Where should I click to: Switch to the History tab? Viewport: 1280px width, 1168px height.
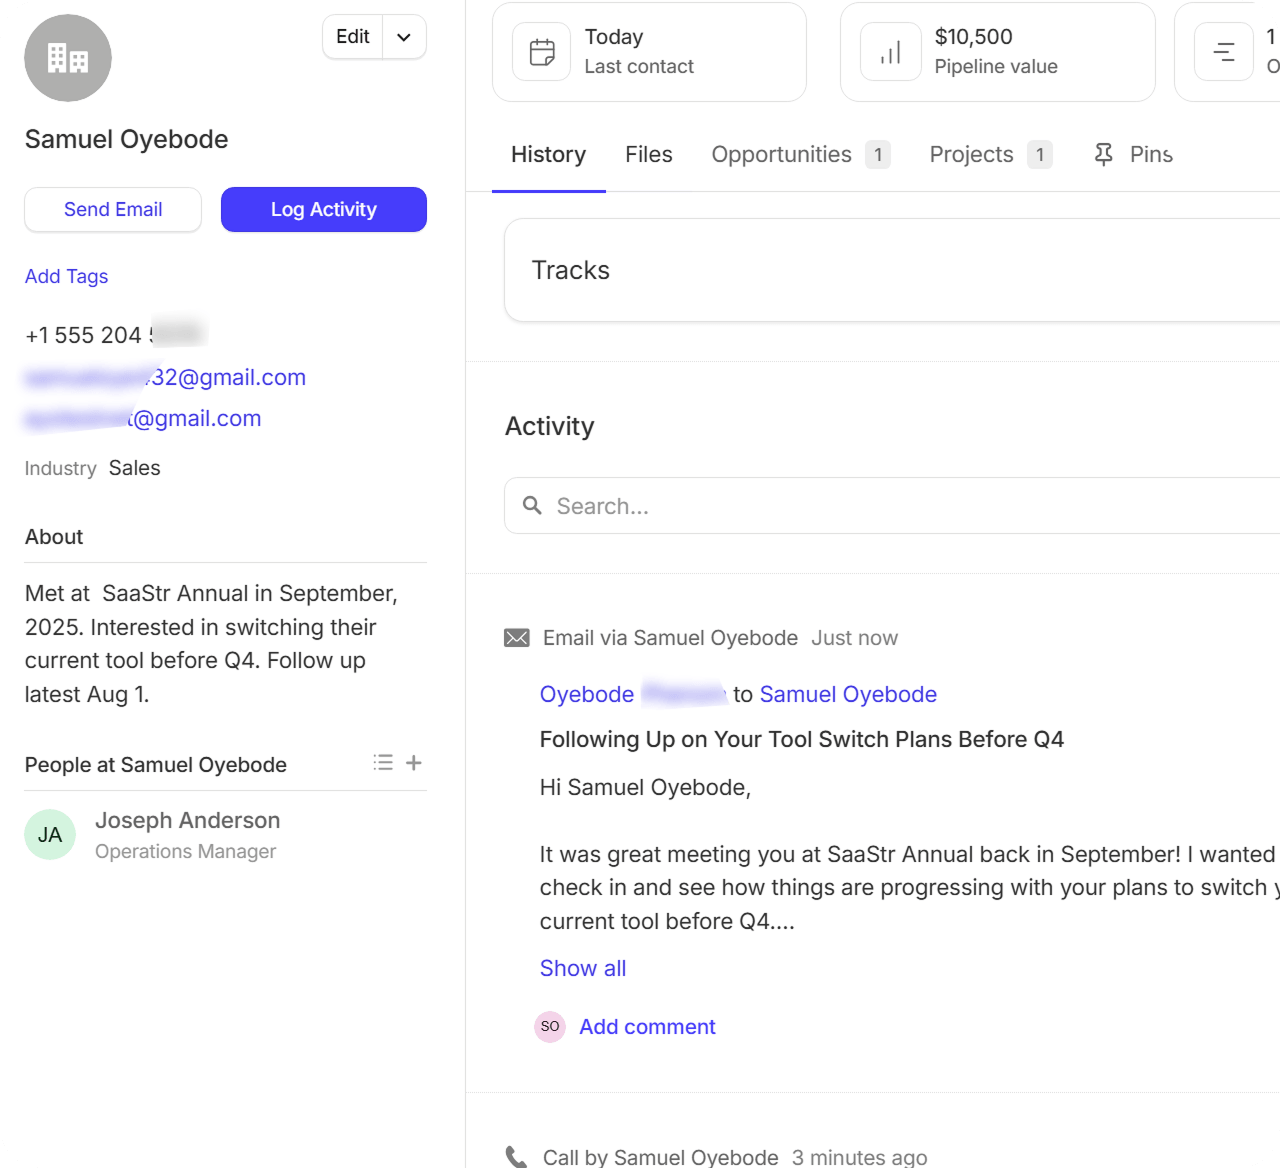pos(549,155)
